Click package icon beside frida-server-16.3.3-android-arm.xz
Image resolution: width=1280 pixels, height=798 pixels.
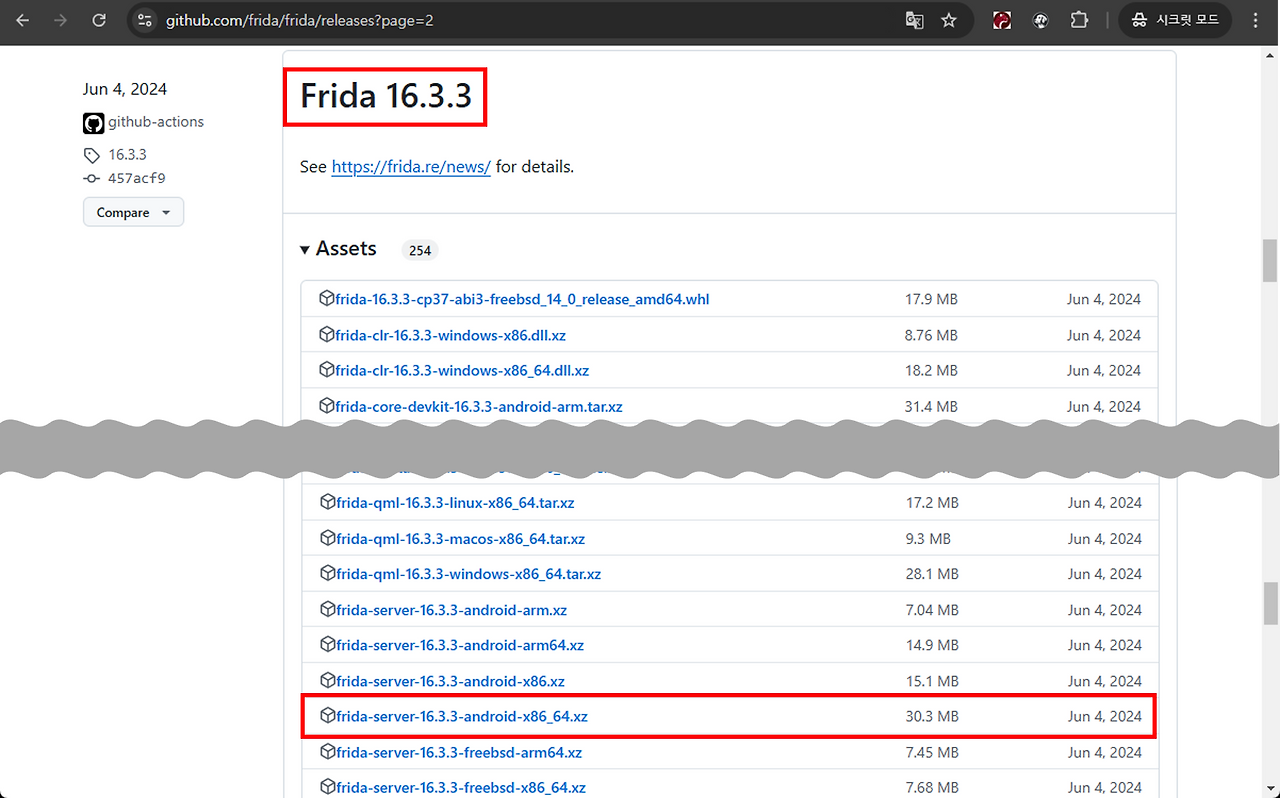[x=326, y=609]
